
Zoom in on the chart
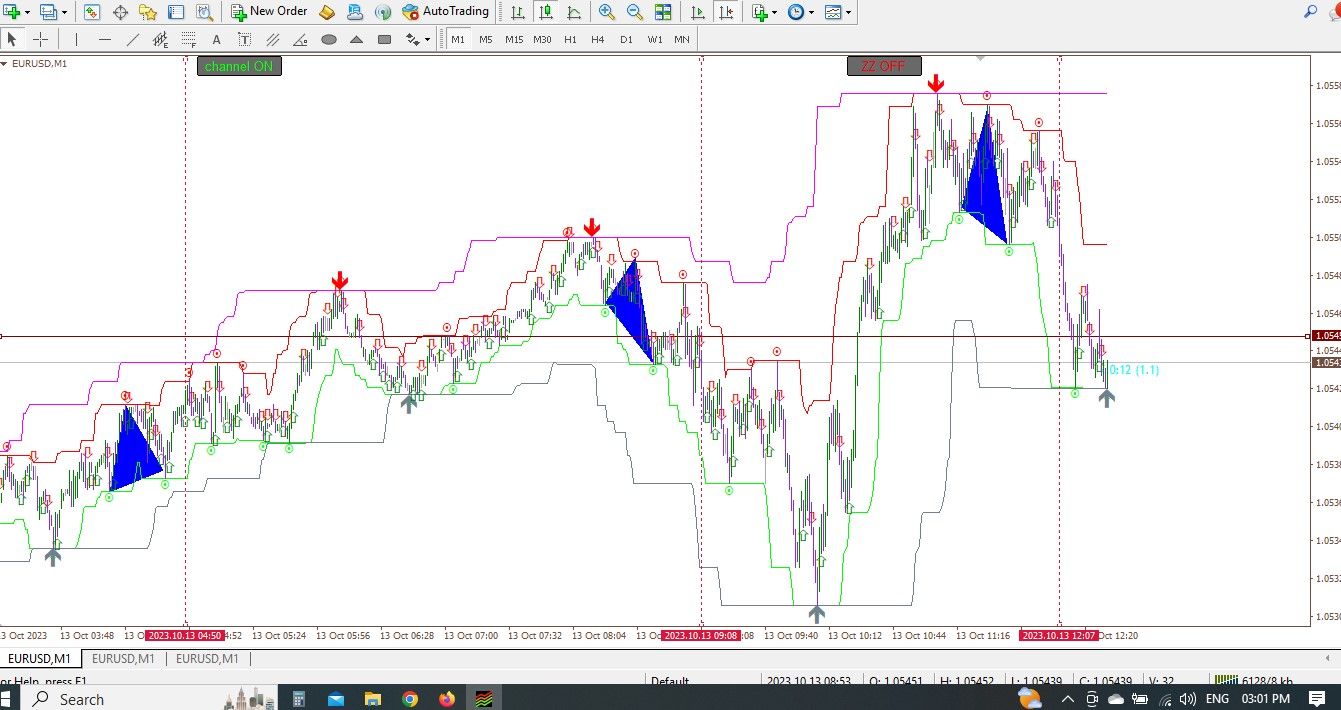tap(607, 12)
